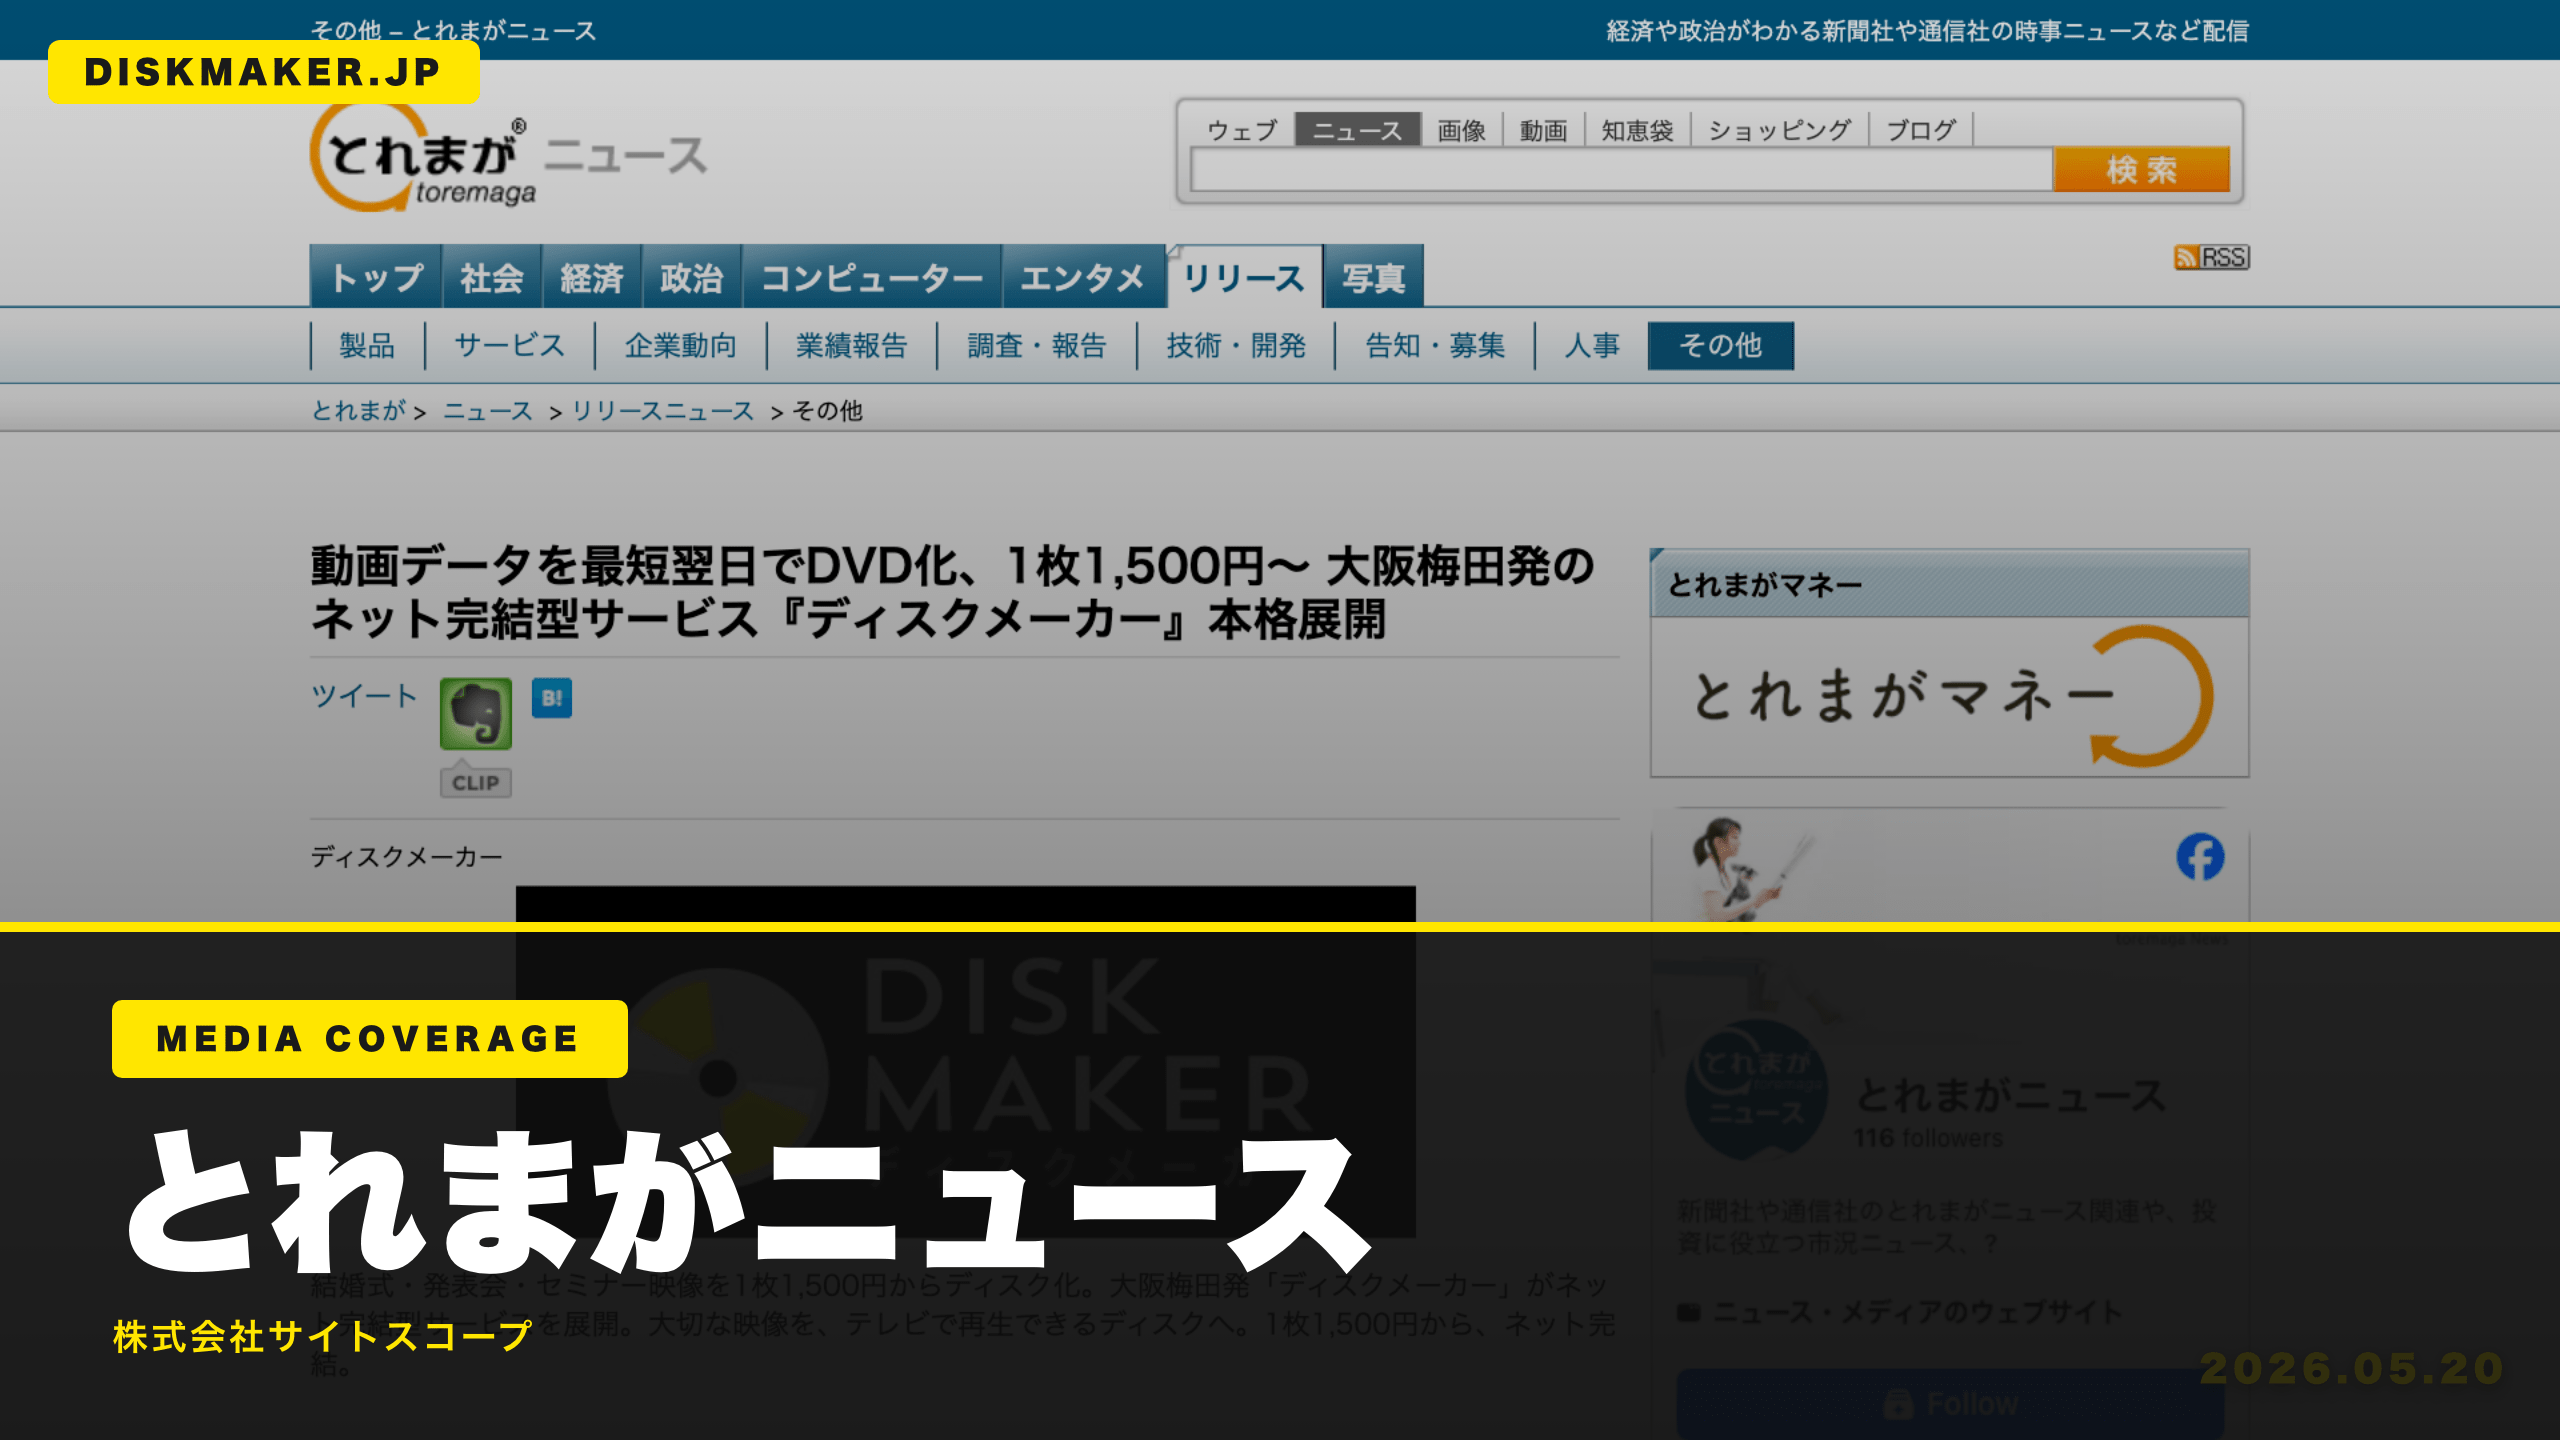This screenshot has width=2560, height=1440.
Task: Choose the 業績報告 subcategory
Action: pyautogui.click(x=852, y=346)
